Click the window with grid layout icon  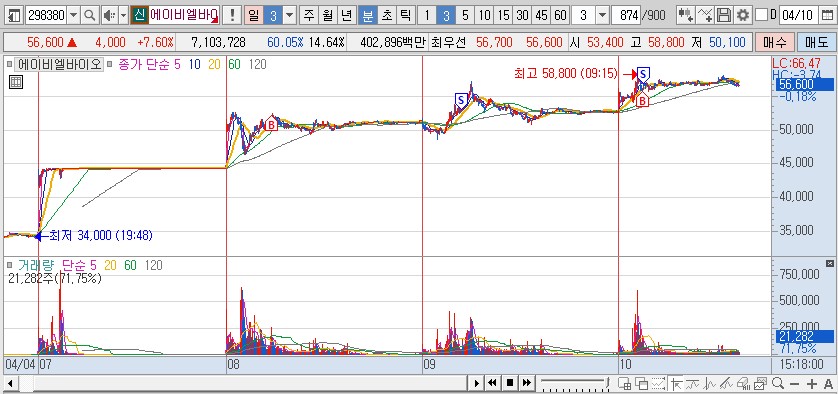624,383
